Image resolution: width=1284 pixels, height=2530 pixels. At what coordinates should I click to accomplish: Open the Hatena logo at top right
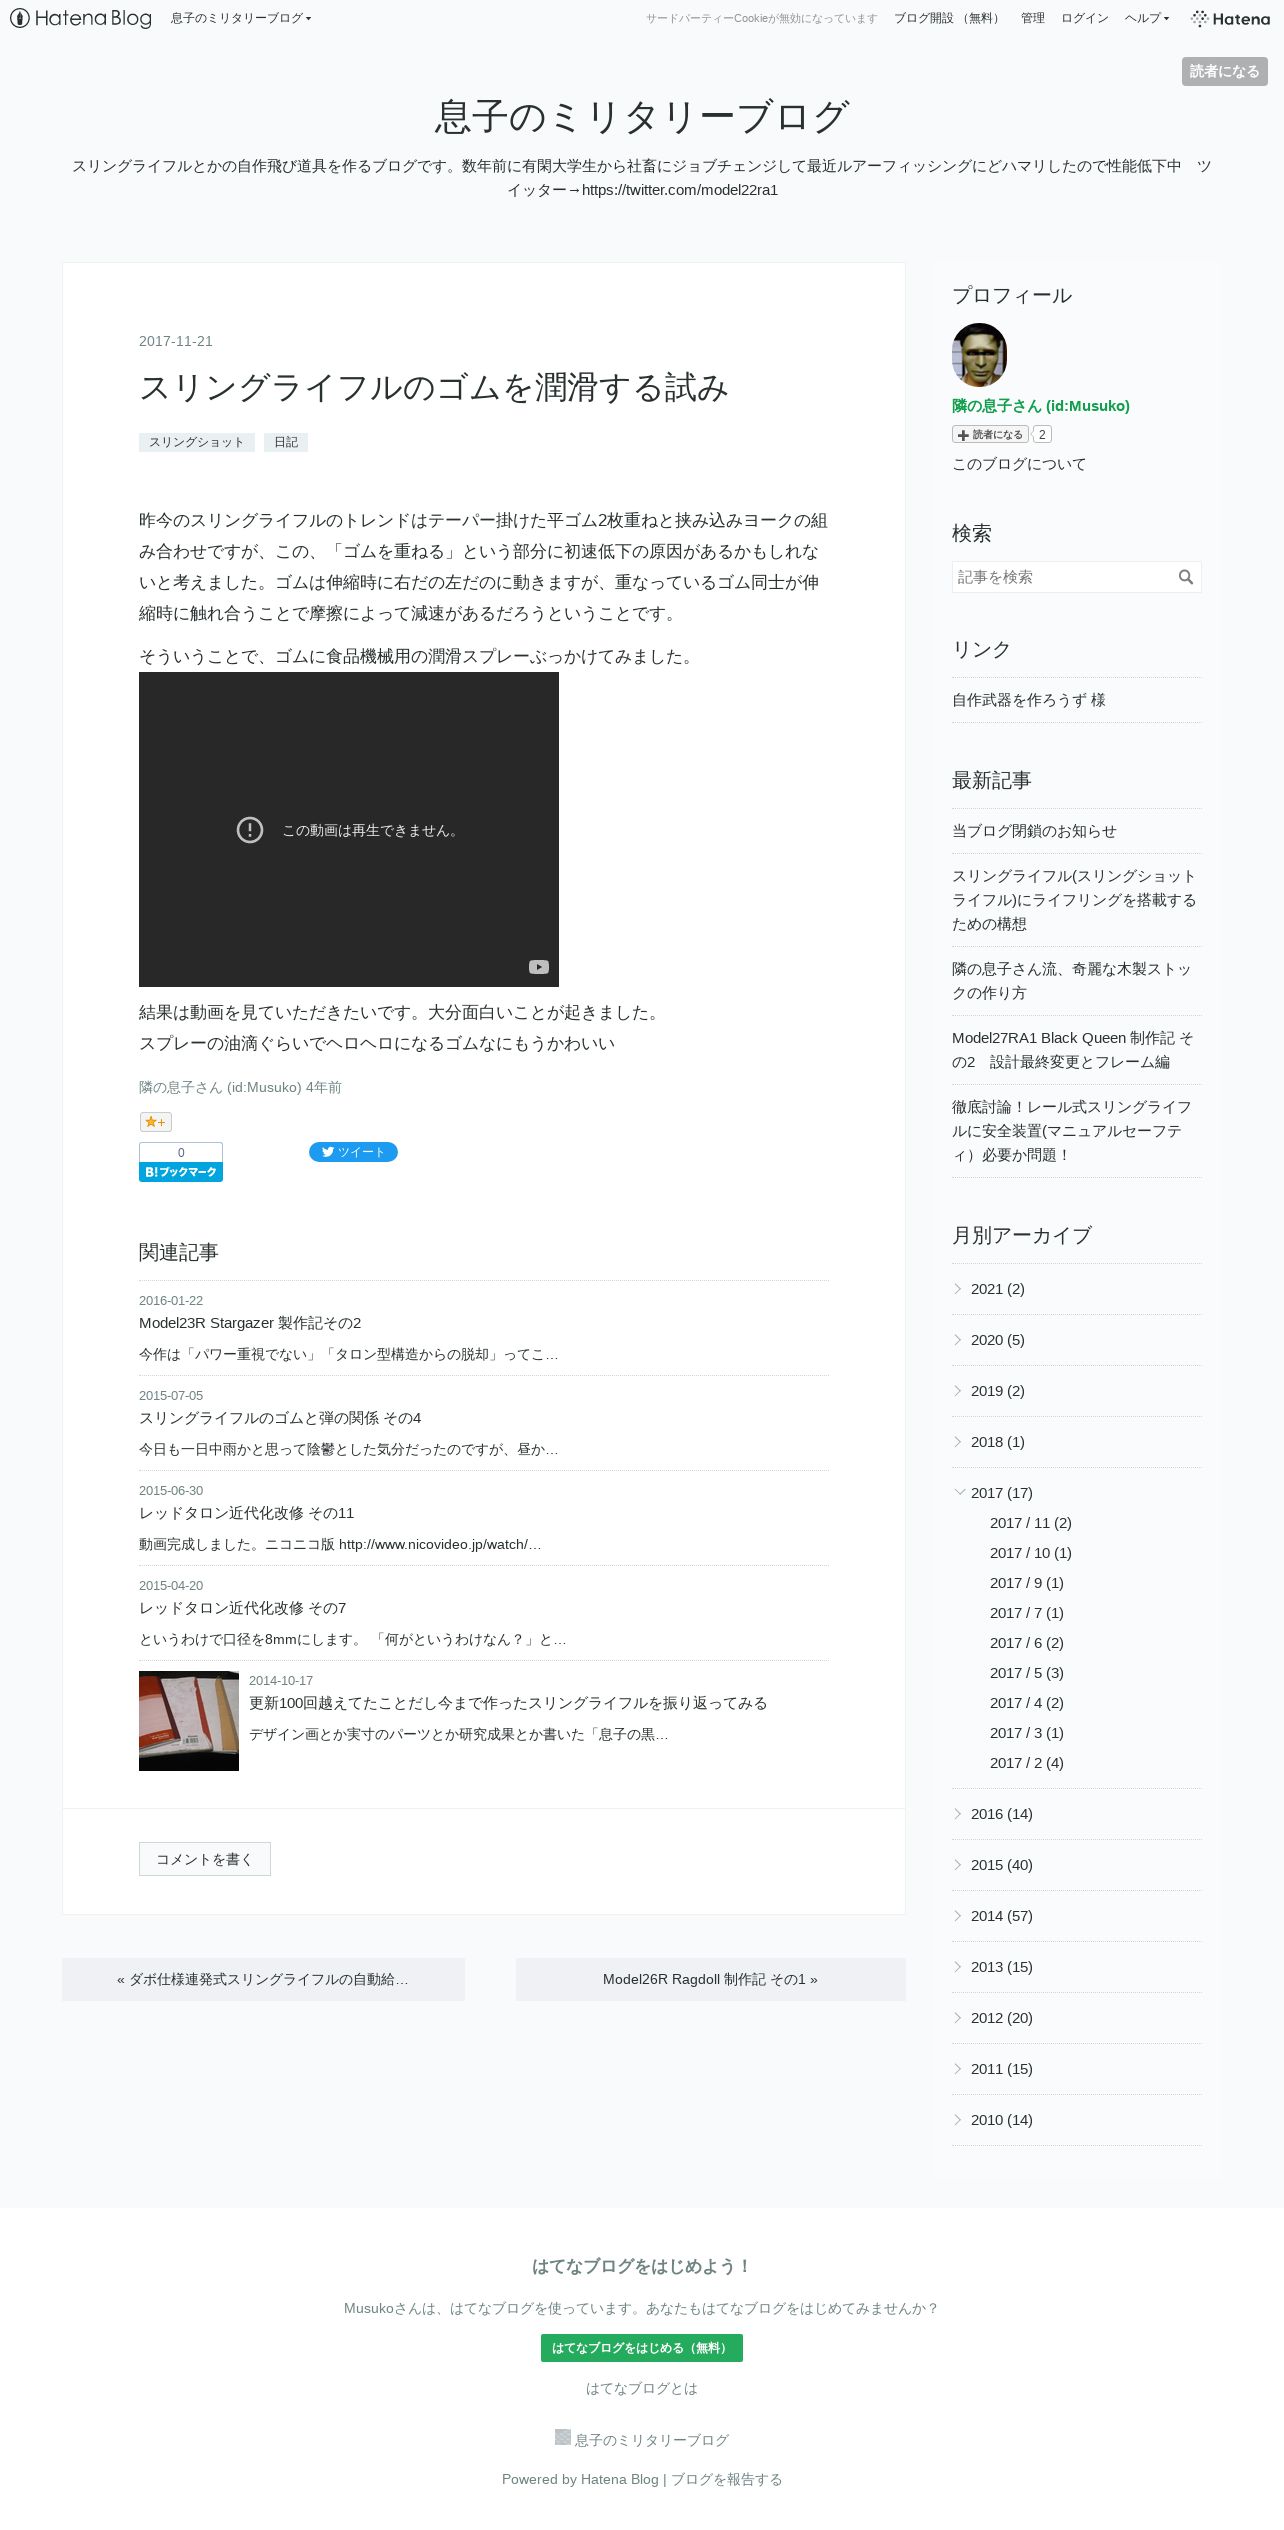[x=1230, y=18]
